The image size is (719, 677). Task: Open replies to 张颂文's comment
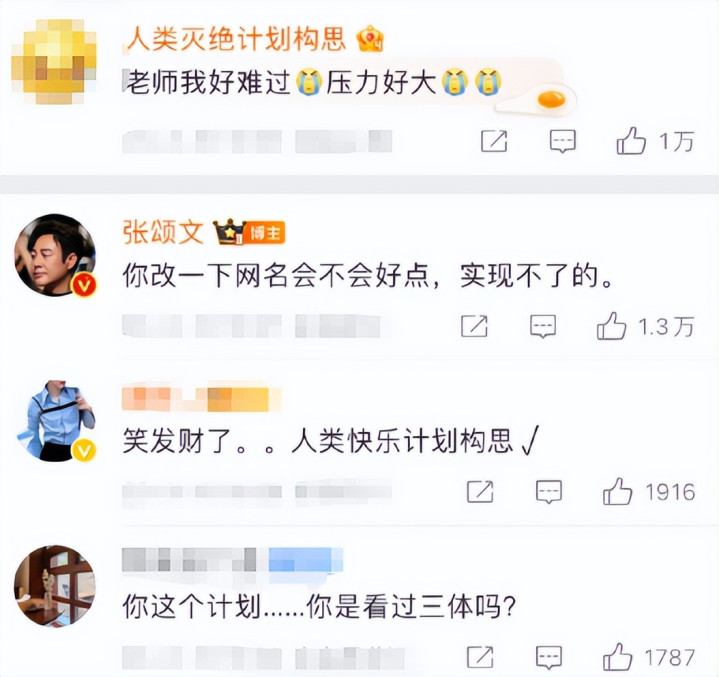tap(543, 326)
